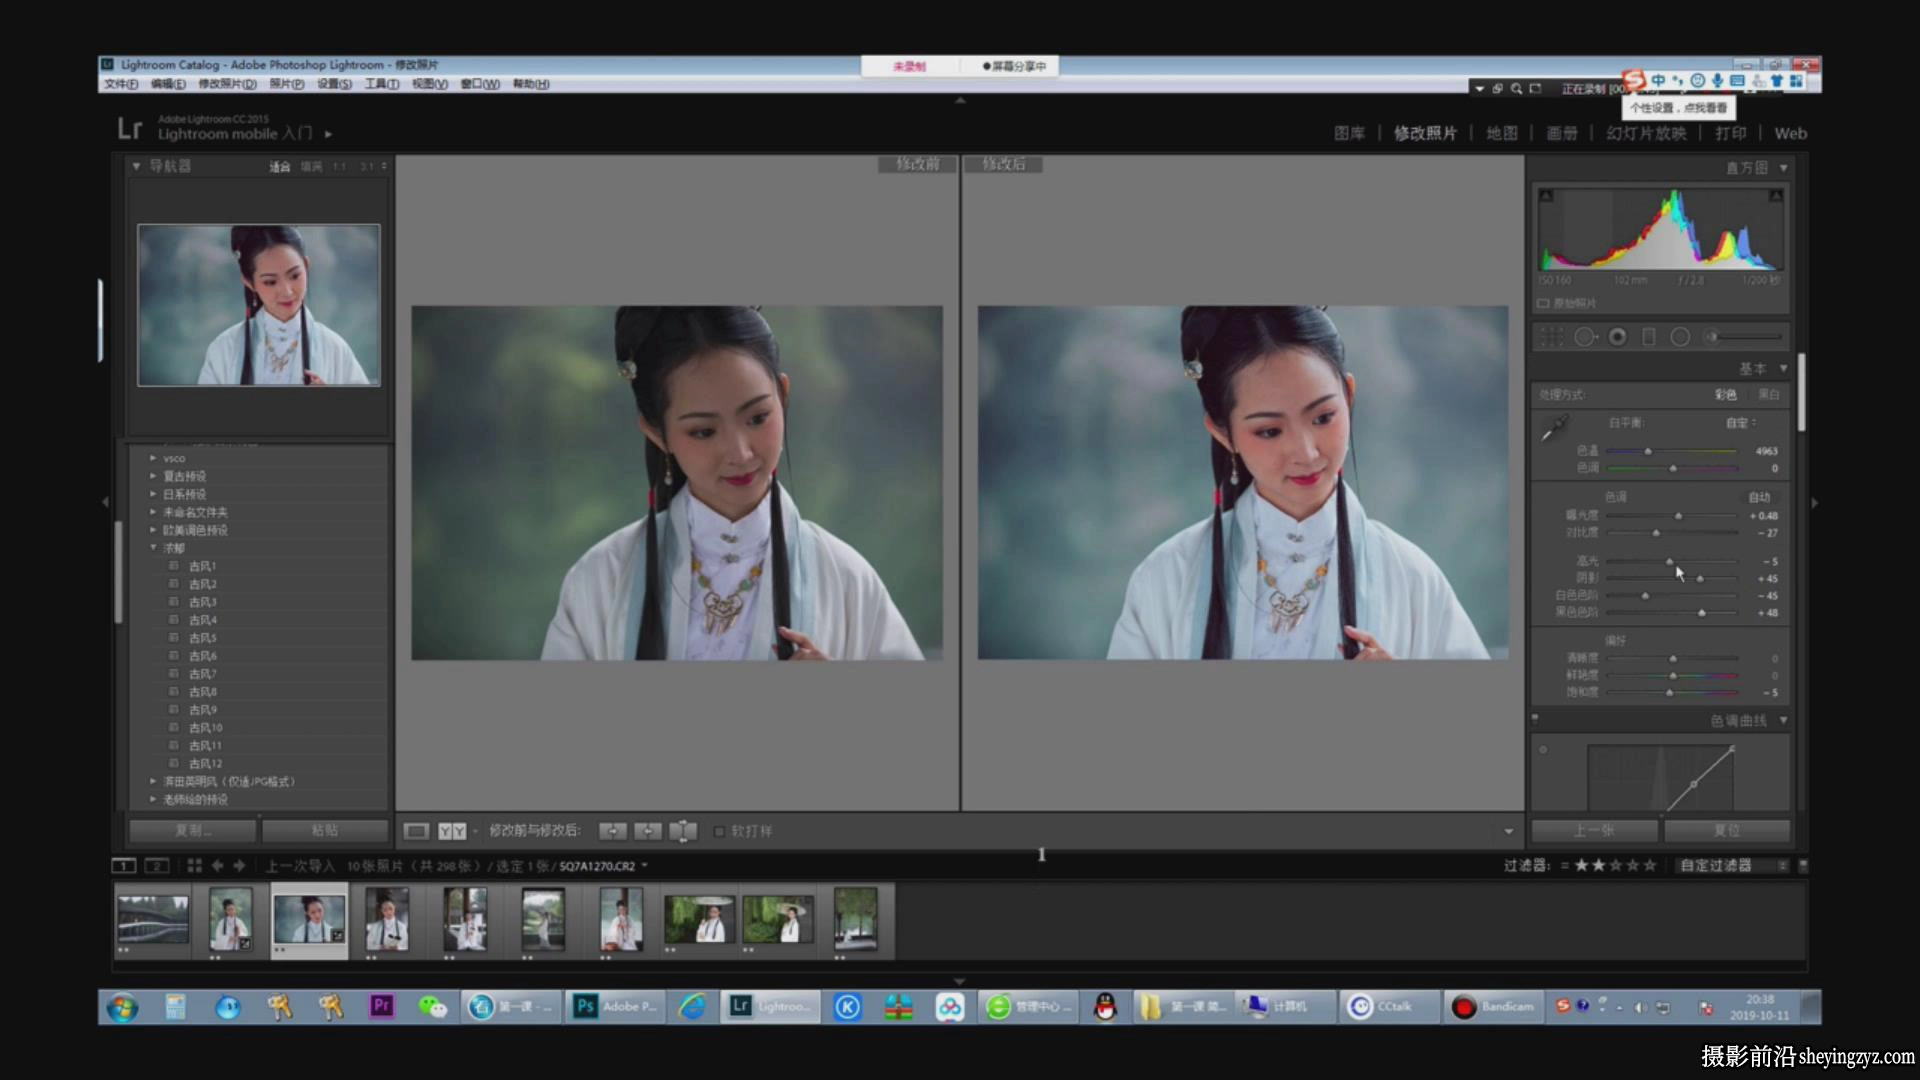Click the Windows Start button

(123, 1007)
